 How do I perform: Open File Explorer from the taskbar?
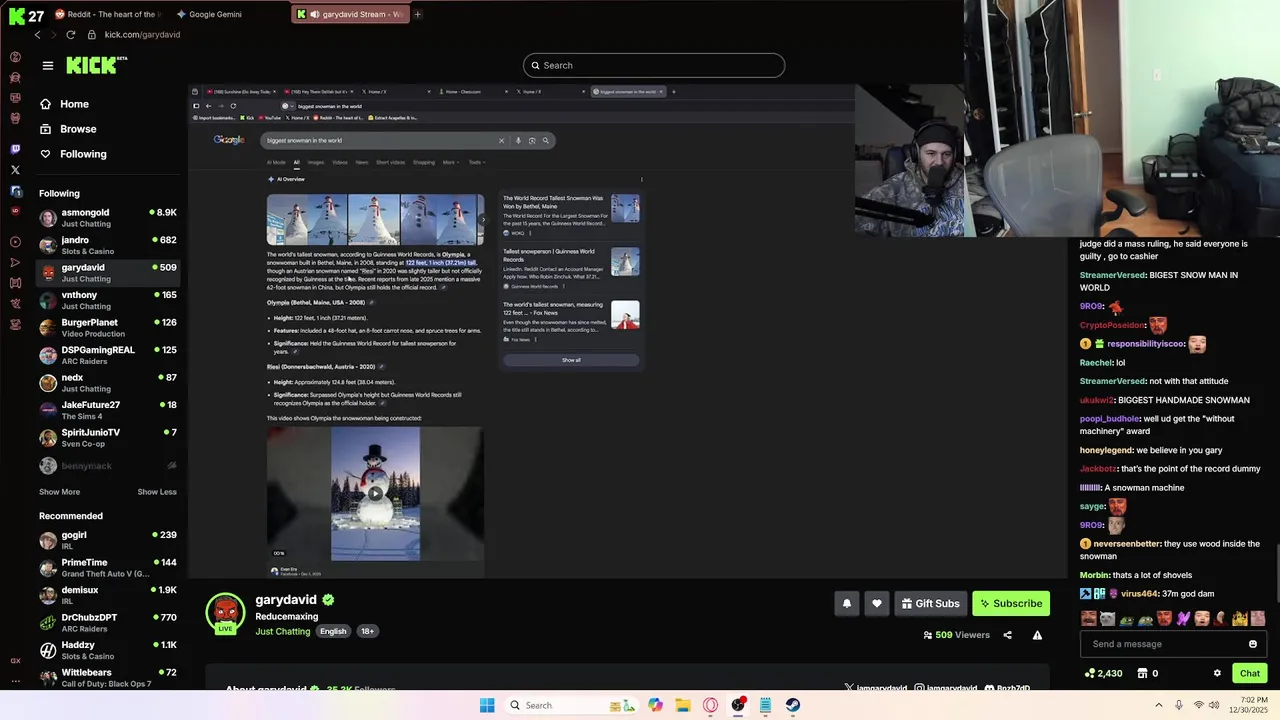click(683, 705)
